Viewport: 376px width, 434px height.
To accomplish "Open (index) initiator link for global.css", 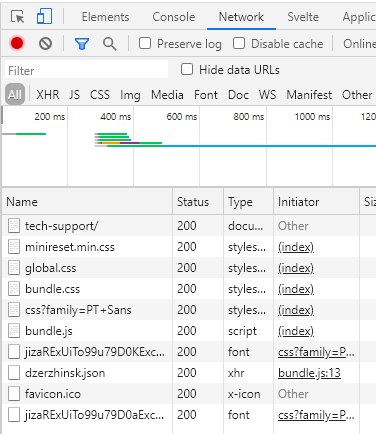I will point(296,268).
